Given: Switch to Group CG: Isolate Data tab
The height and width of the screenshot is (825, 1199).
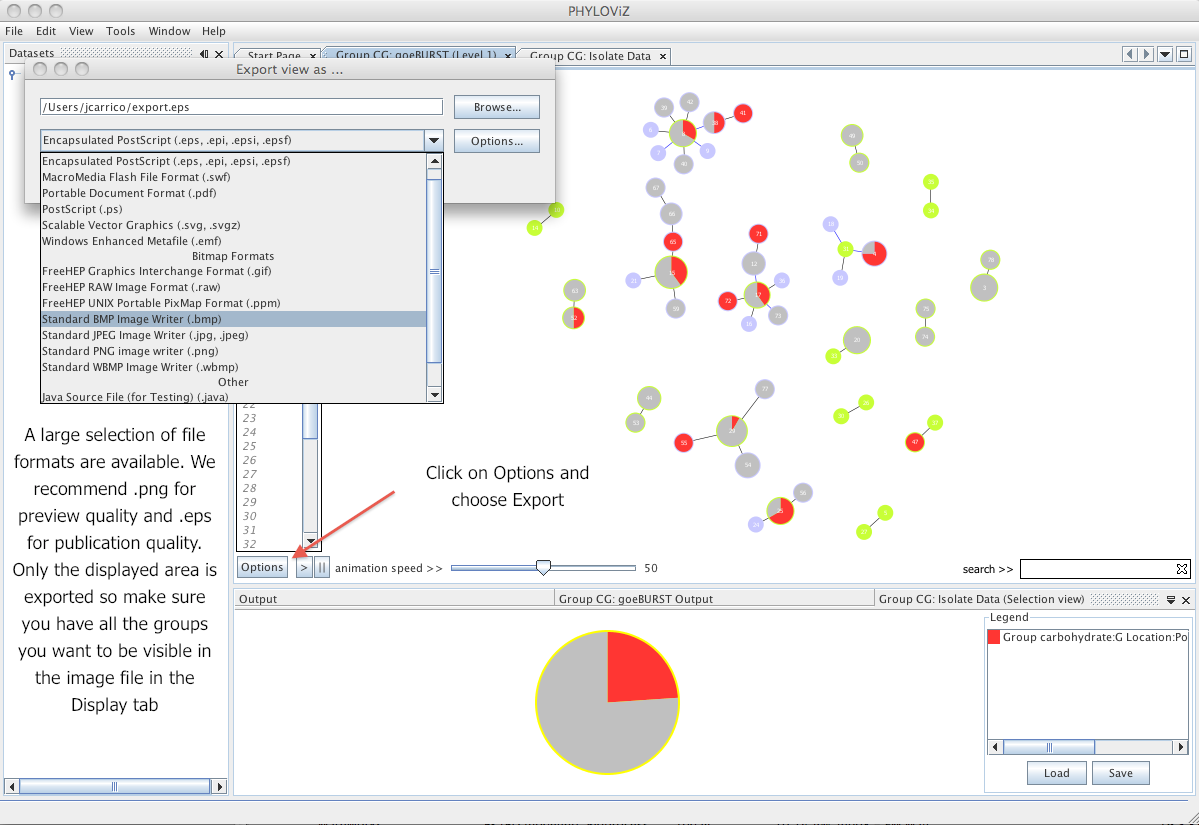Looking at the screenshot, I should 590,56.
